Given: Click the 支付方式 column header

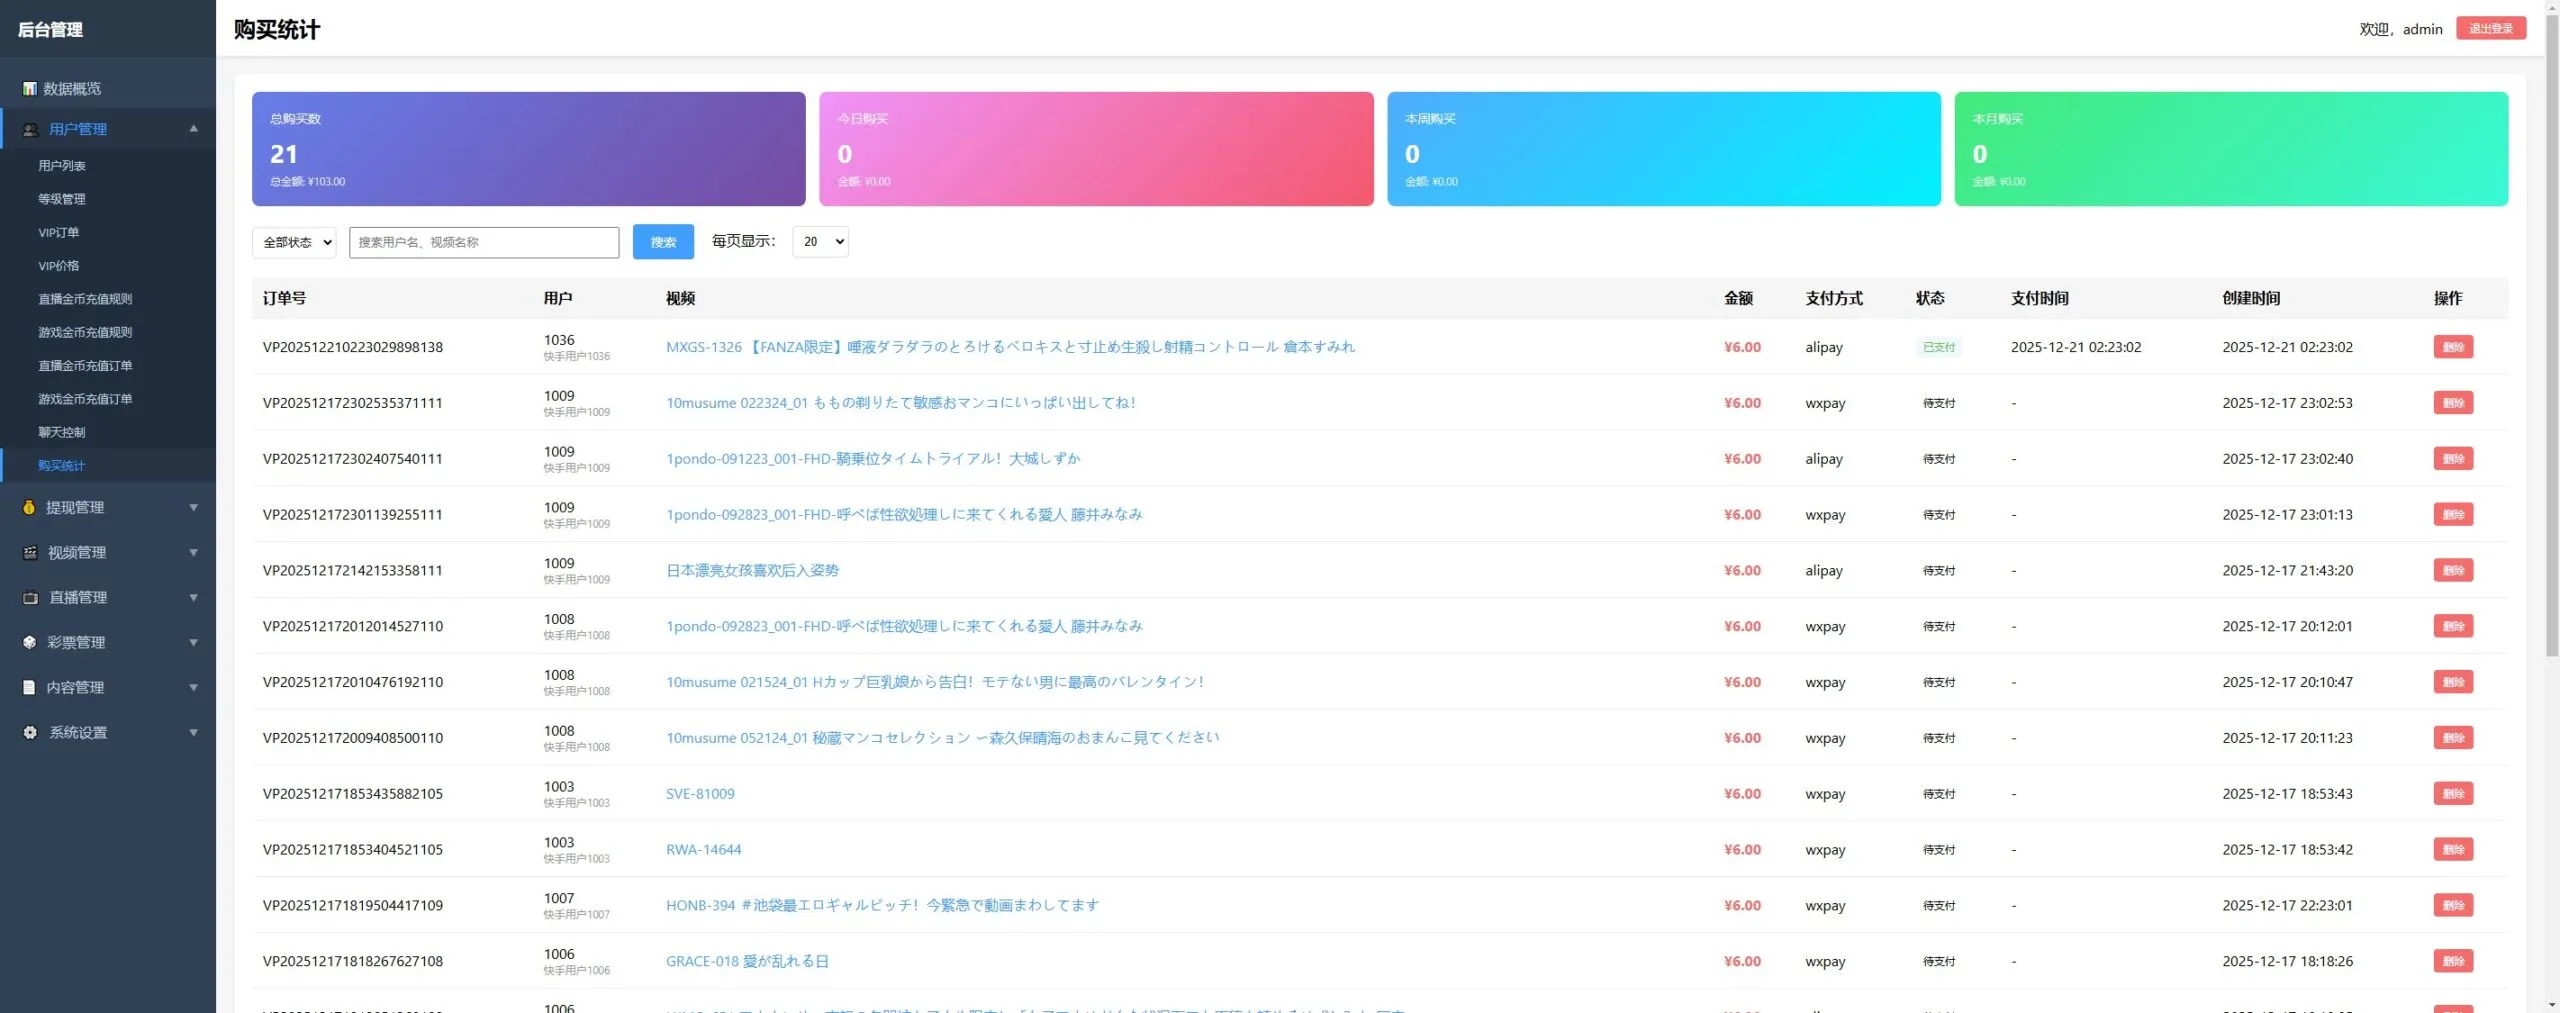Looking at the screenshot, I should [x=1834, y=298].
